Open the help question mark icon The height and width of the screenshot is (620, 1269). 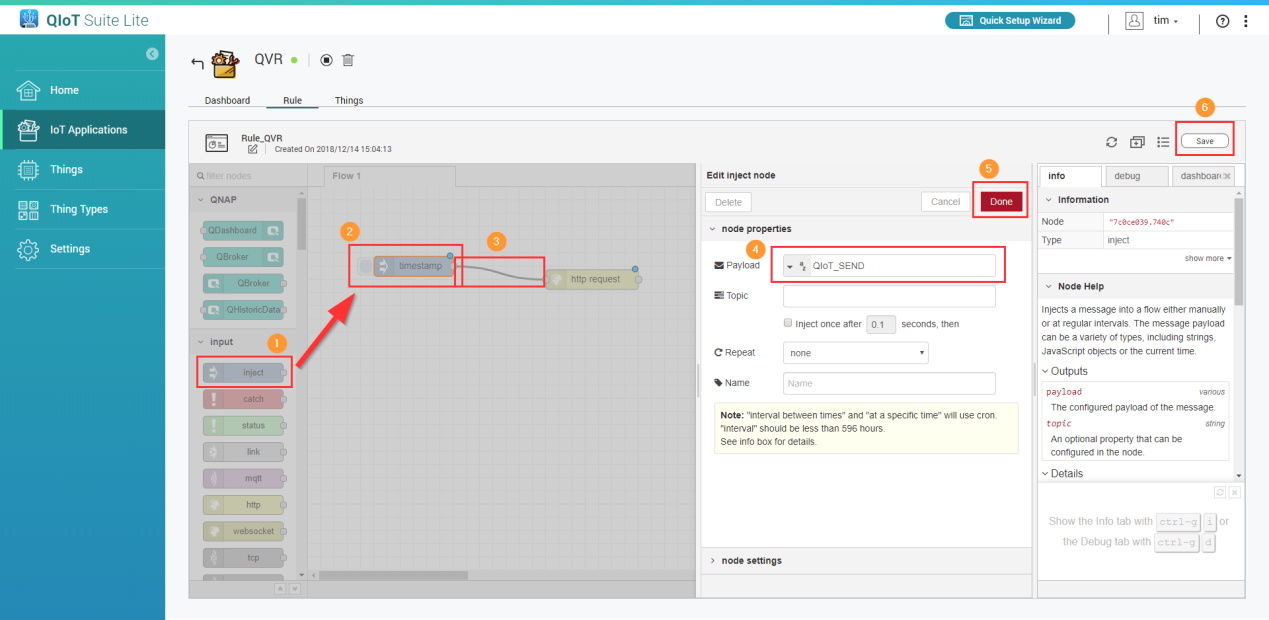click(1222, 21)
